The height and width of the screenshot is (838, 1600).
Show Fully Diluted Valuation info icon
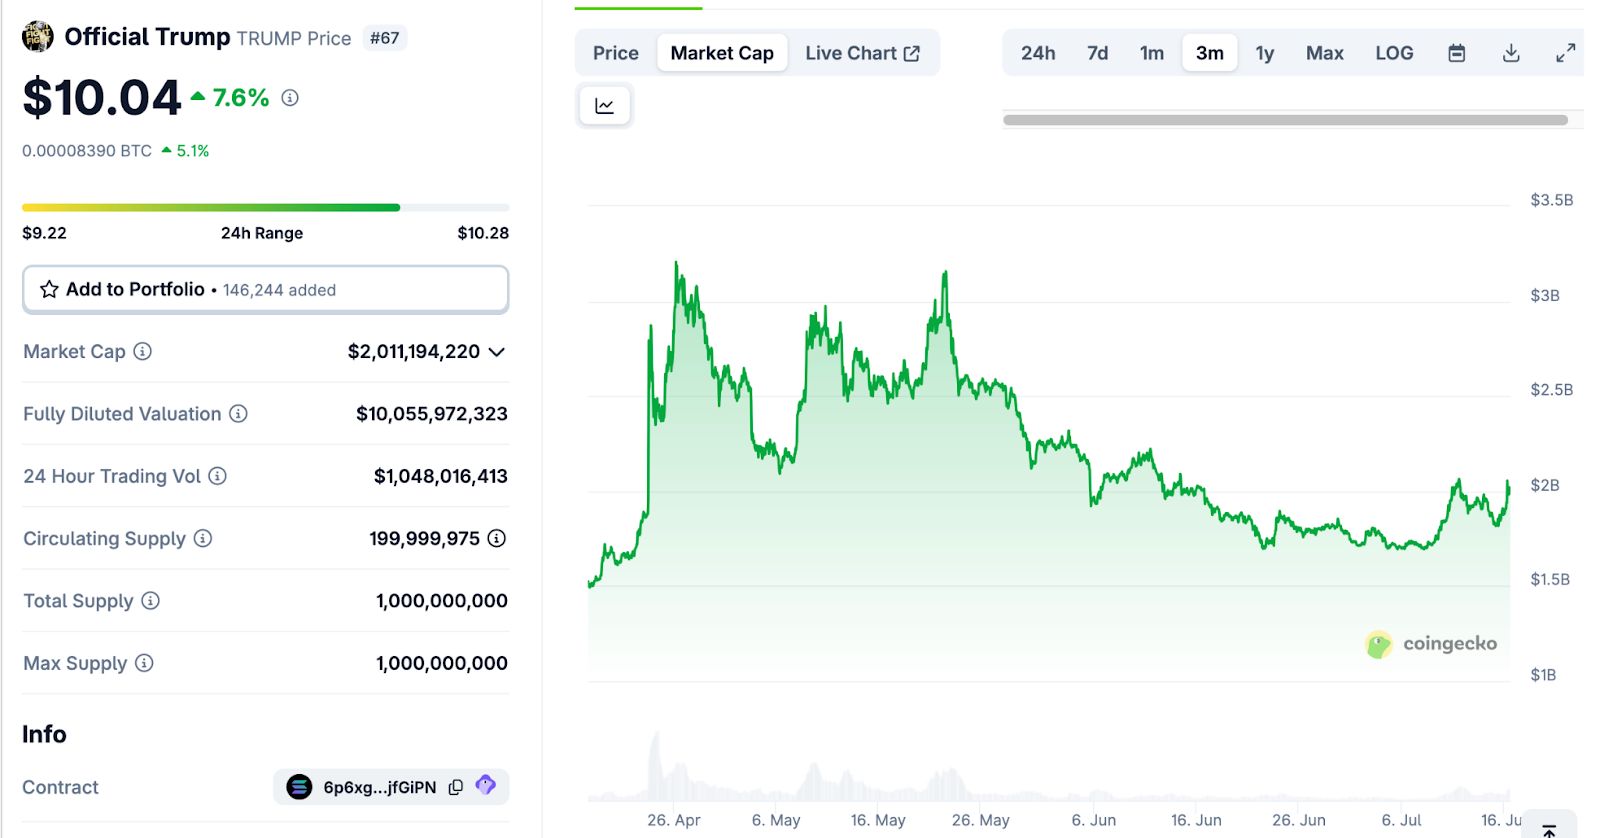tap(238, 413)
